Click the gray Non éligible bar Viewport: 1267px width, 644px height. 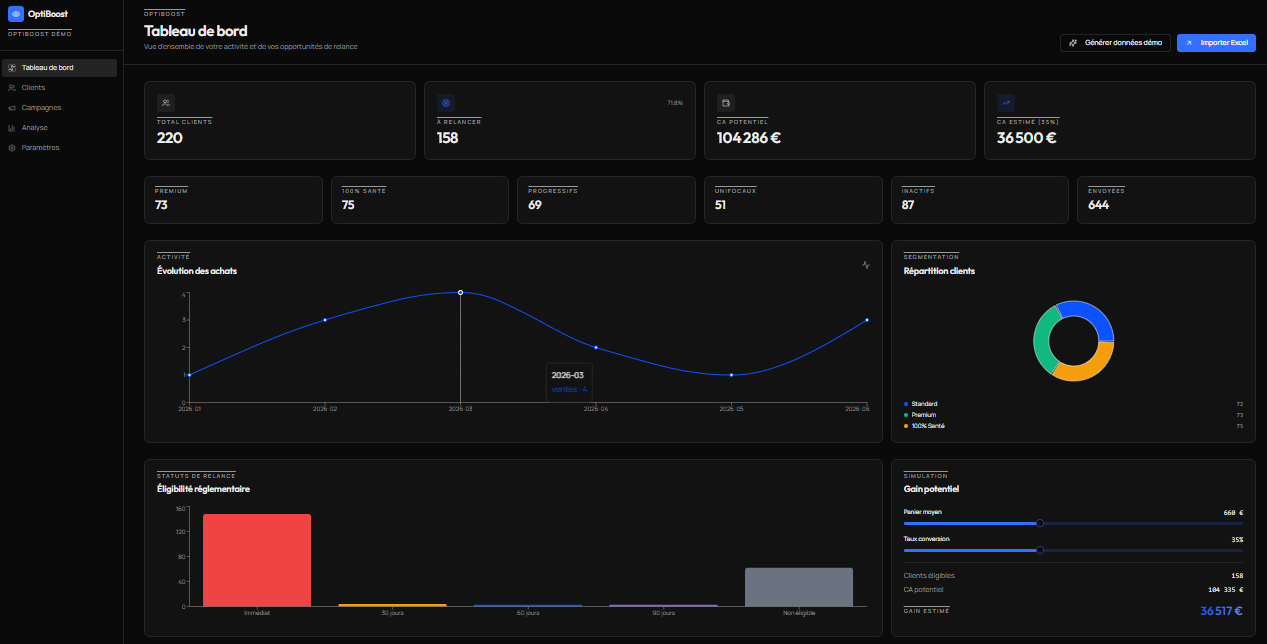pos(799,587)
